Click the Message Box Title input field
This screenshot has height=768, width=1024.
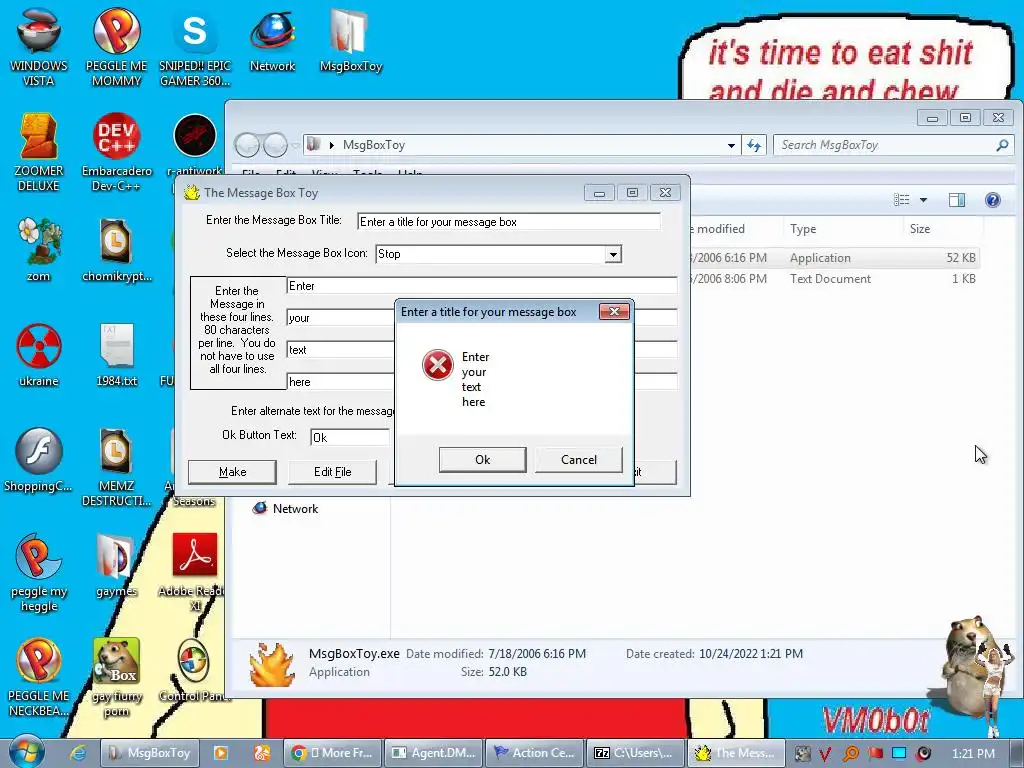[x=509, y=221]
